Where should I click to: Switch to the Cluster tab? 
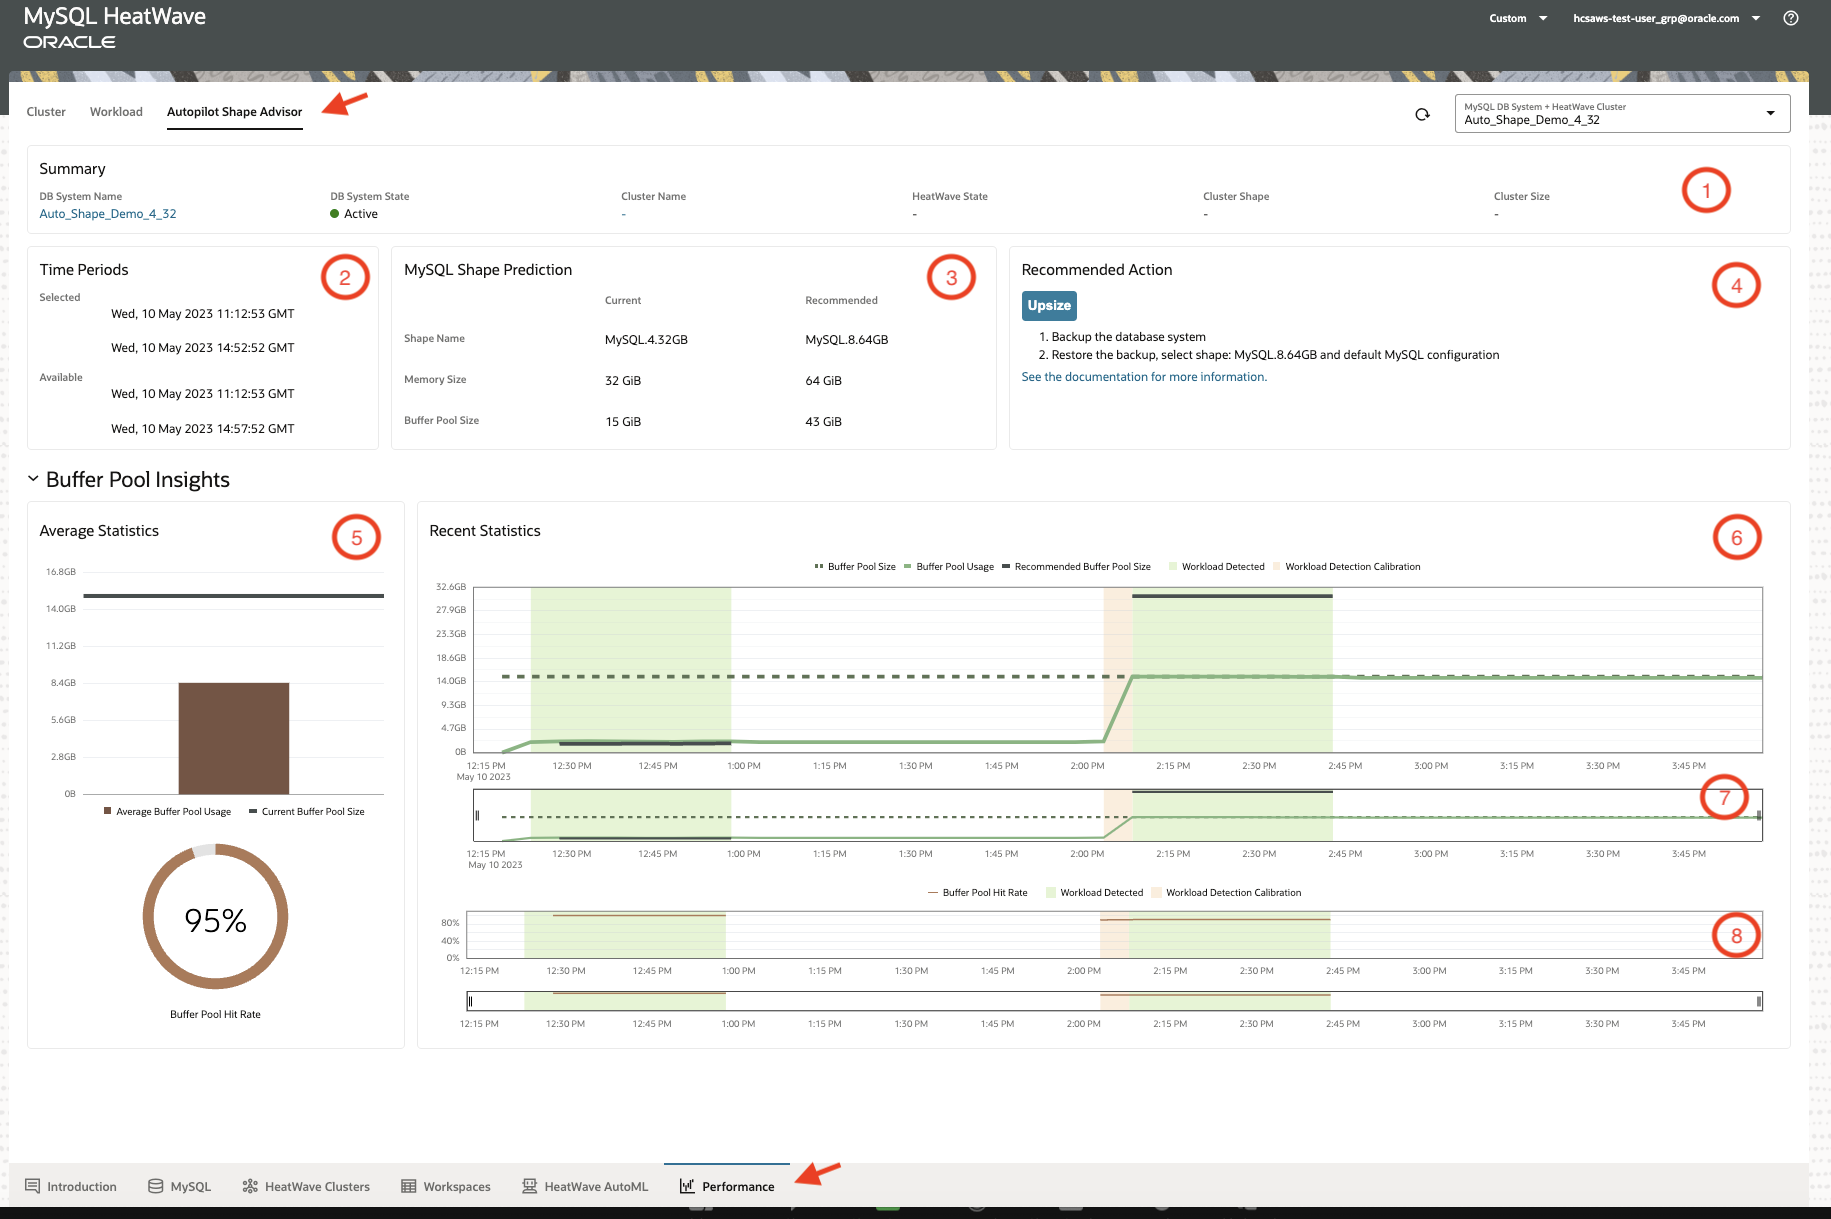coord(46,112)
